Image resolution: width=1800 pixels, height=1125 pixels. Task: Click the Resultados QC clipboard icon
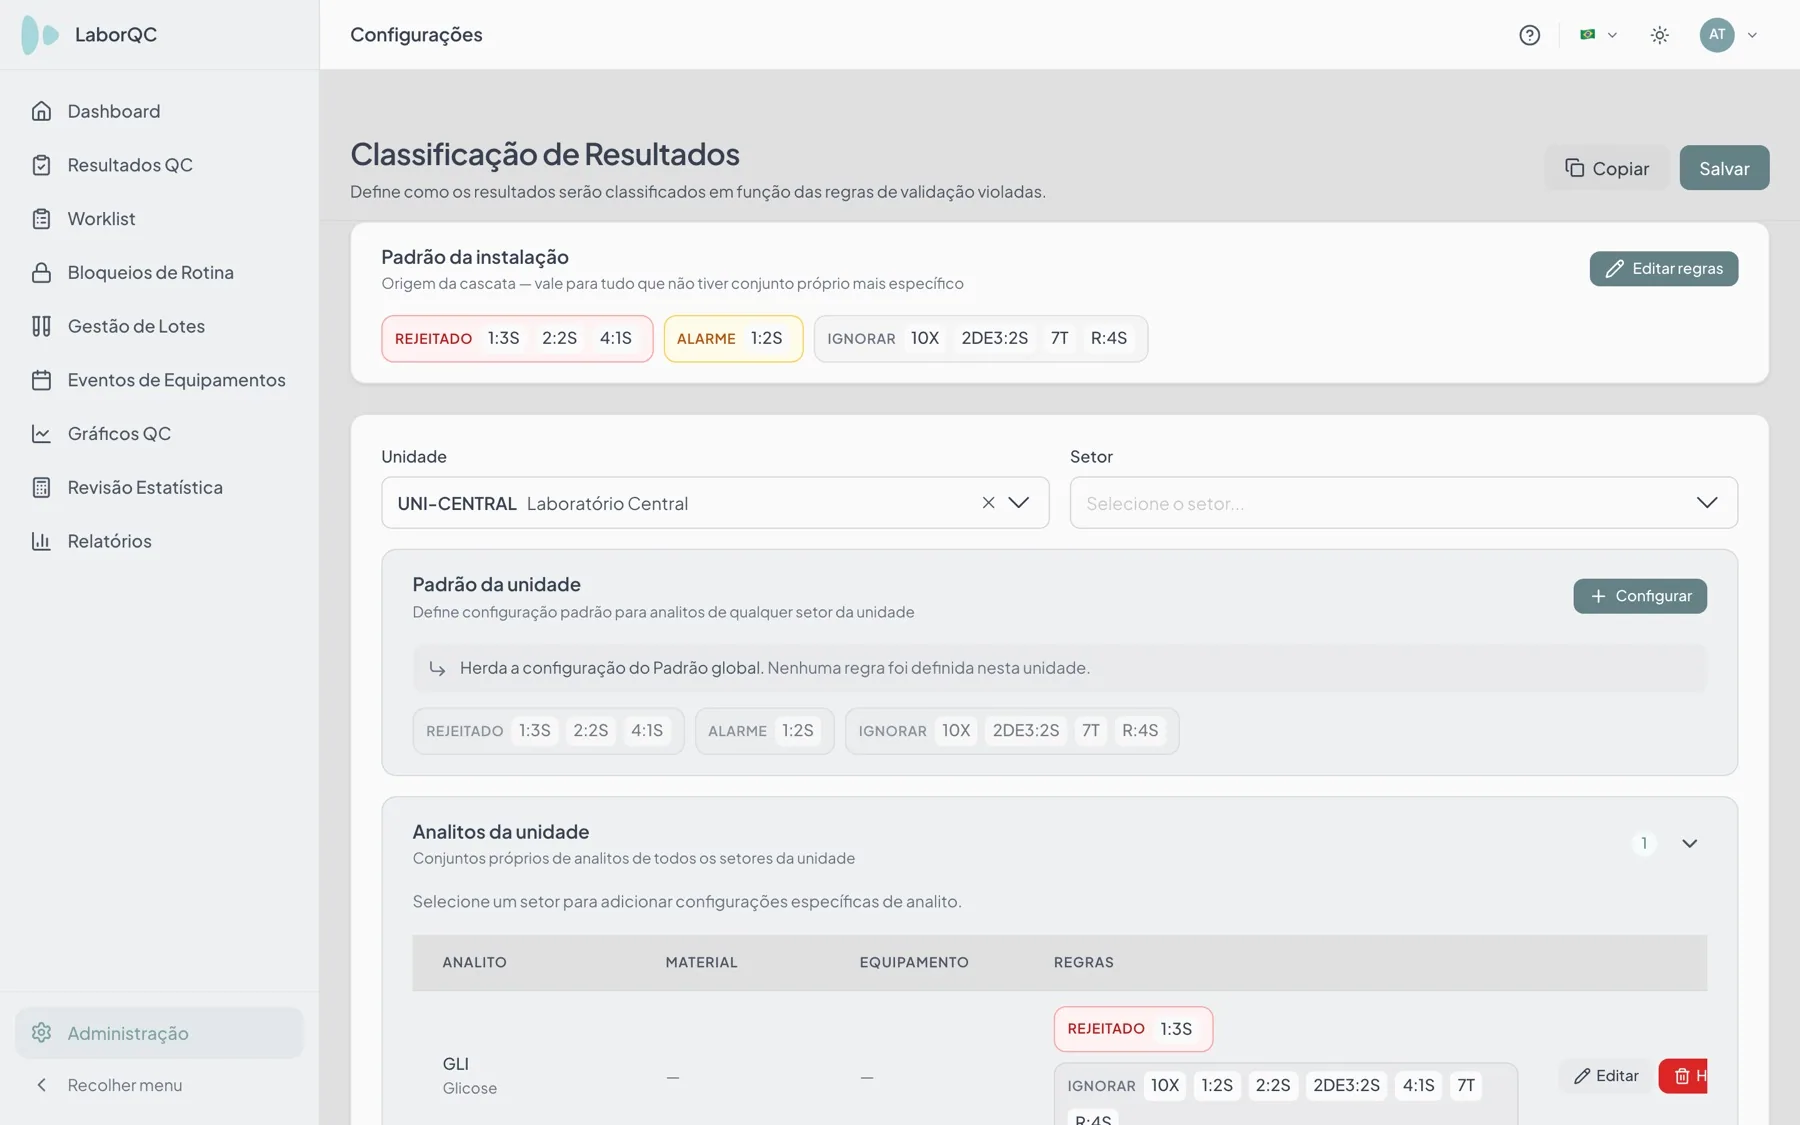[x=41, y=165]
